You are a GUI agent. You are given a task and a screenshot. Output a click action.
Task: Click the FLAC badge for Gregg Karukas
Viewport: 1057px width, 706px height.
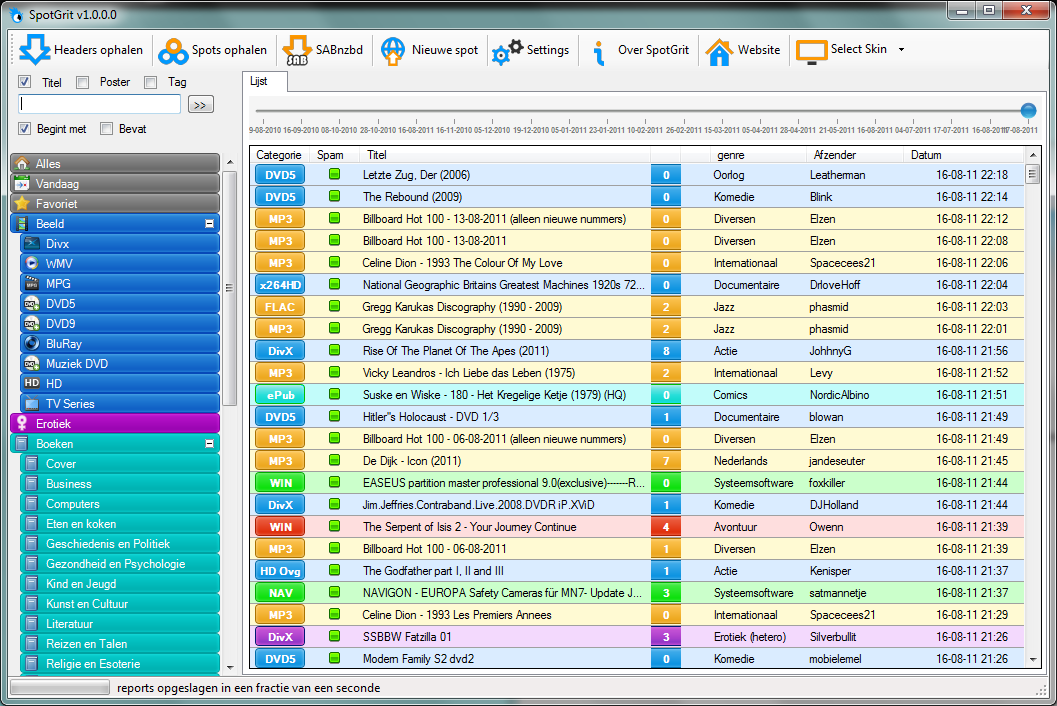(x=280, y=307)
